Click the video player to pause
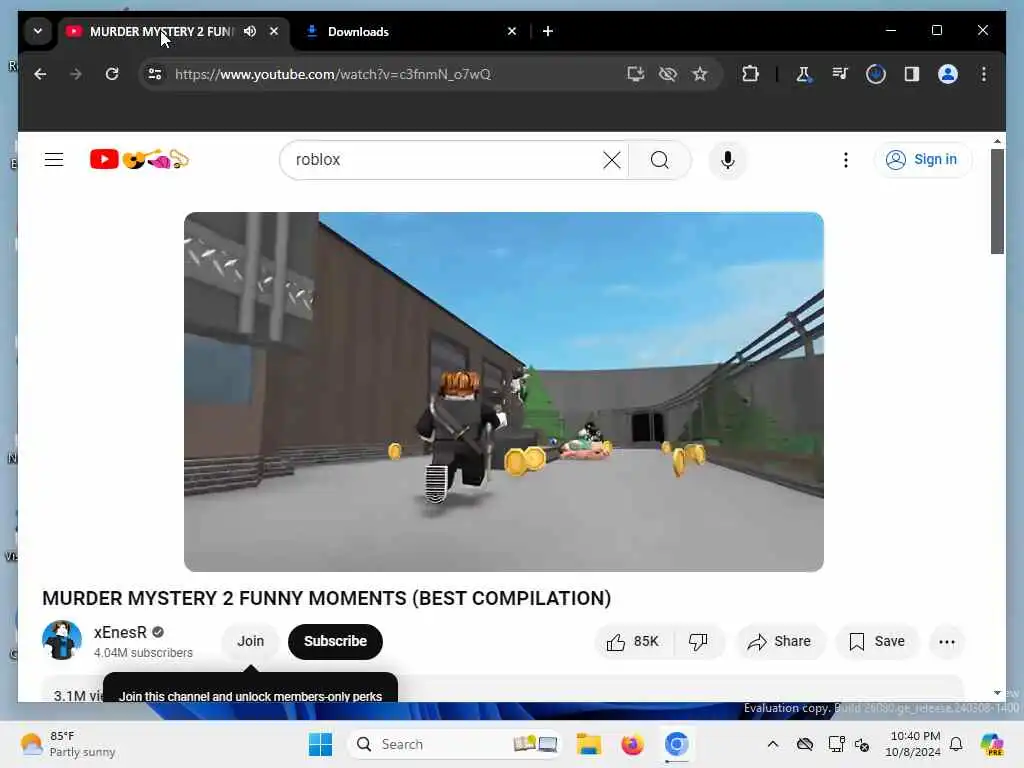This screenshot has height=768, width=1024. (x=504, y=392)
